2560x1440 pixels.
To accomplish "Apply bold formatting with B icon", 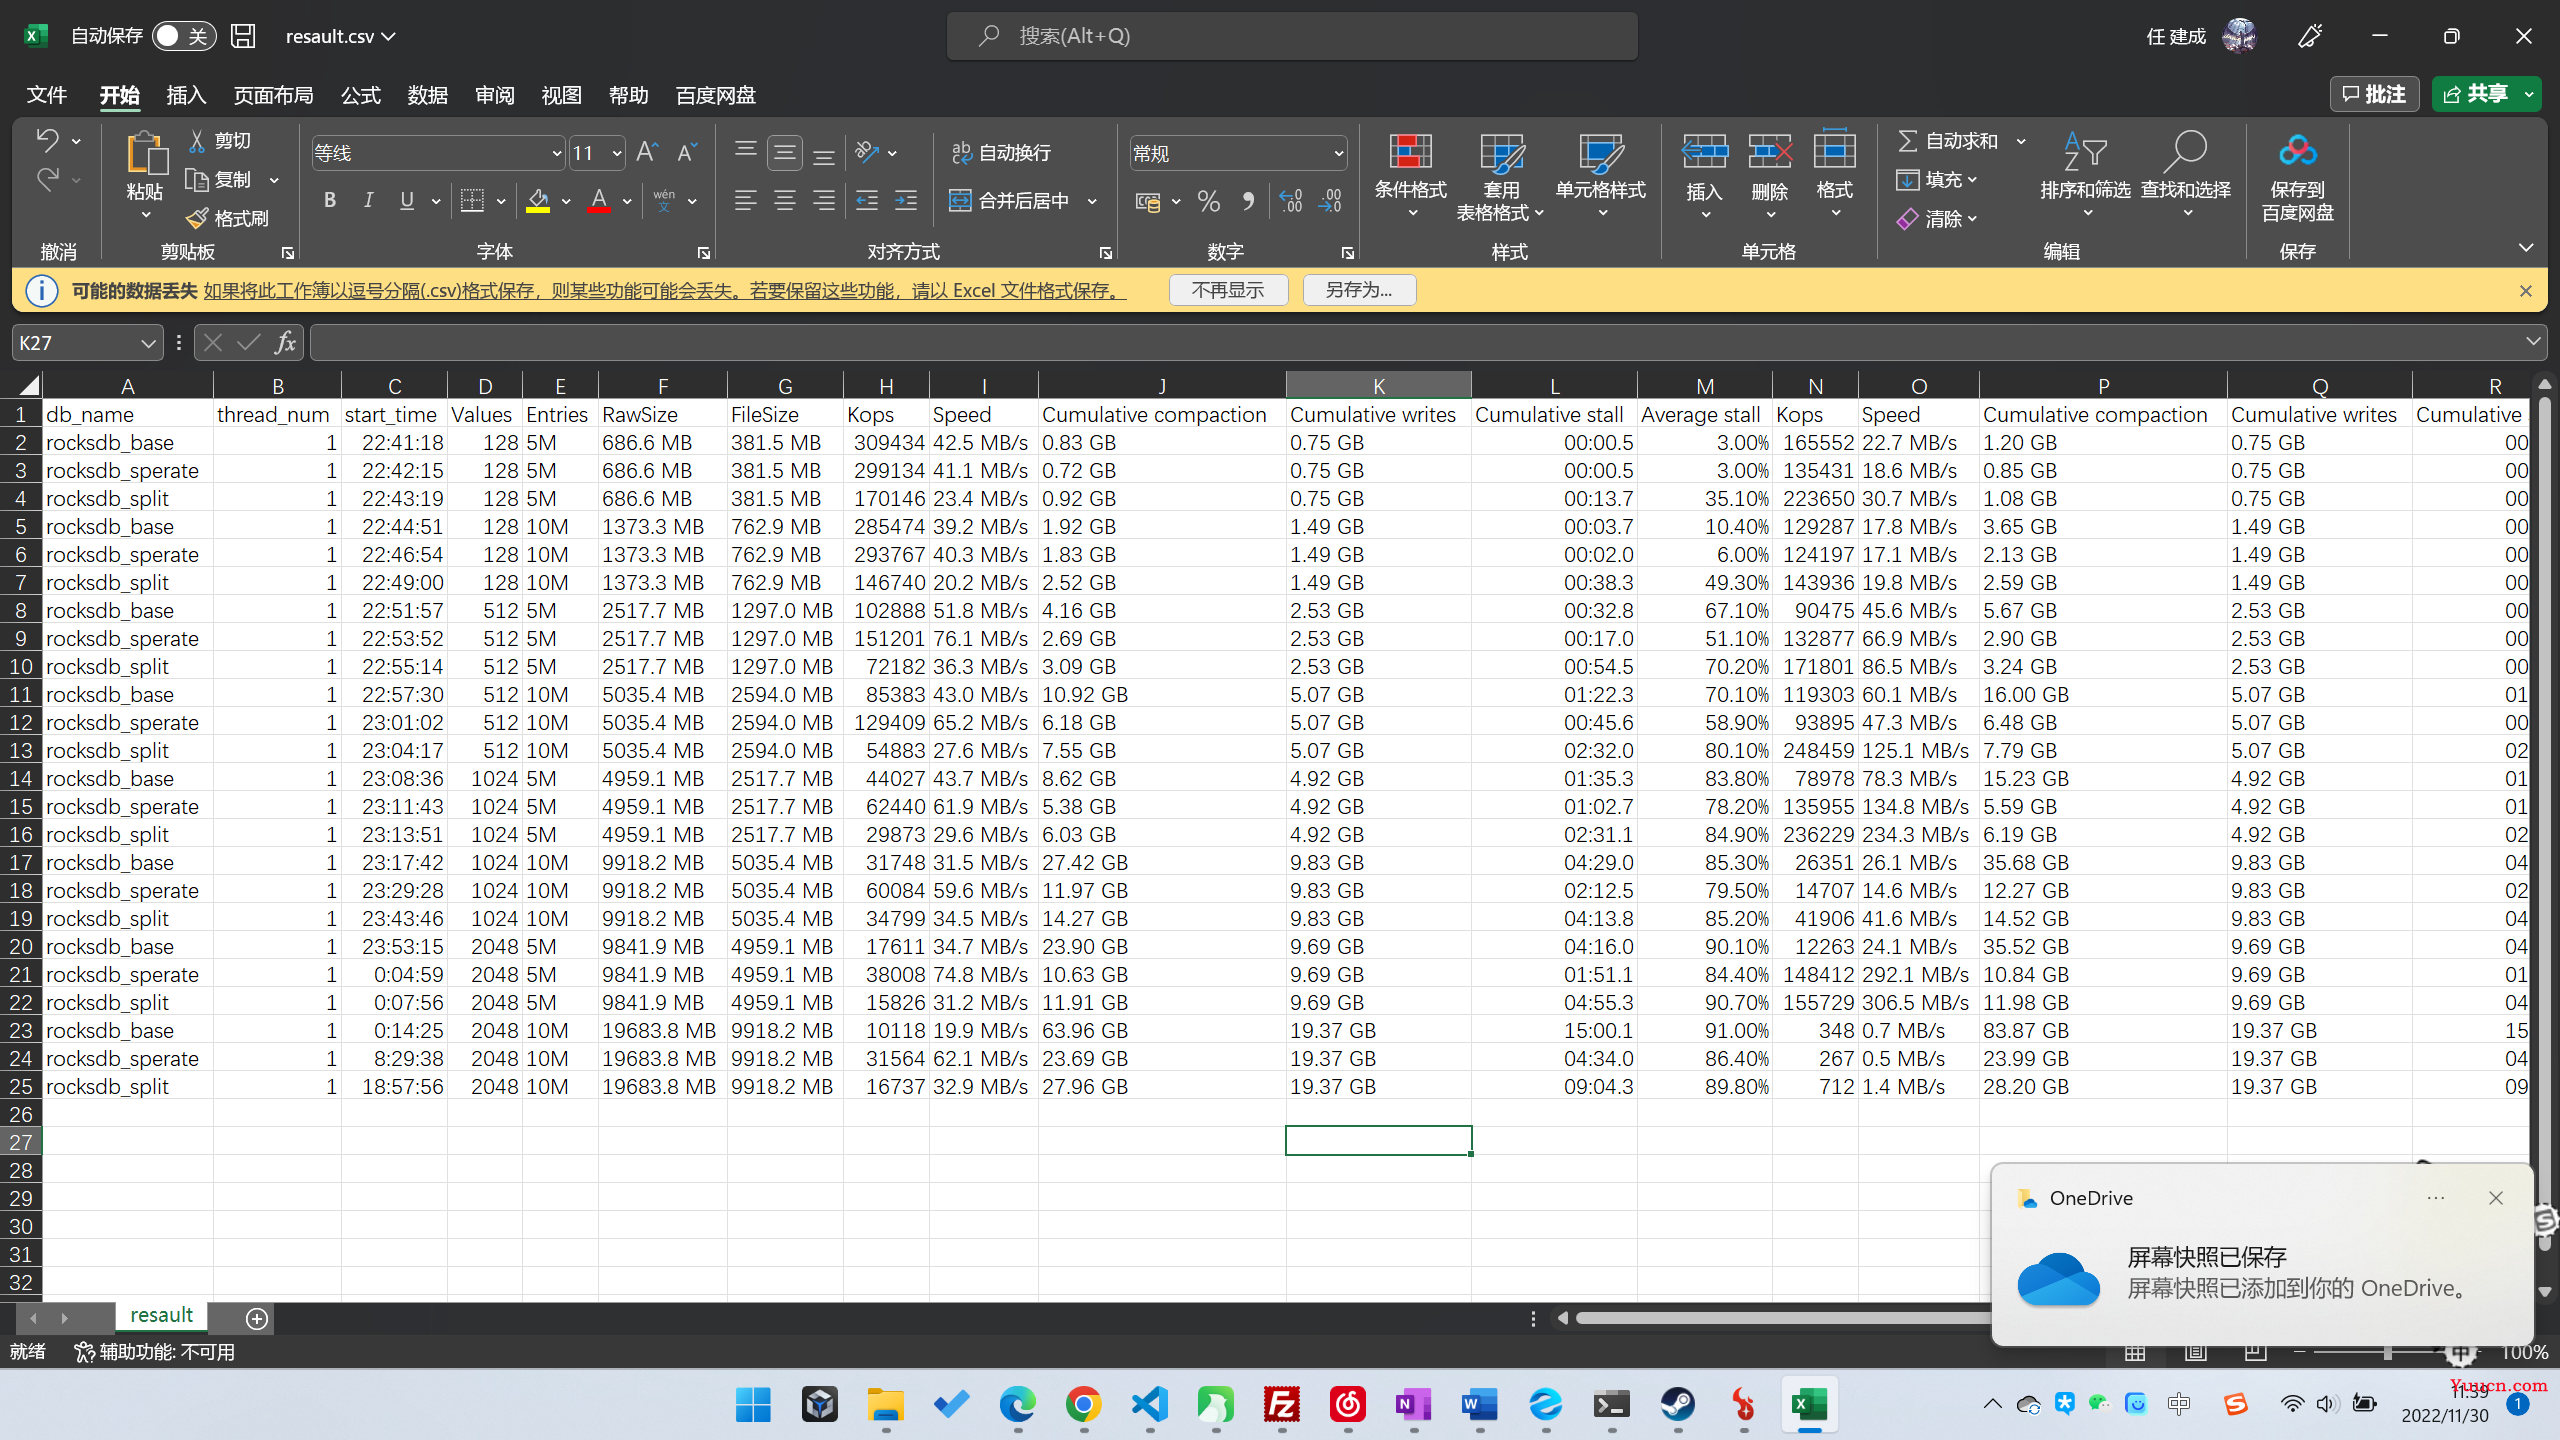I will tap(330, 201).
